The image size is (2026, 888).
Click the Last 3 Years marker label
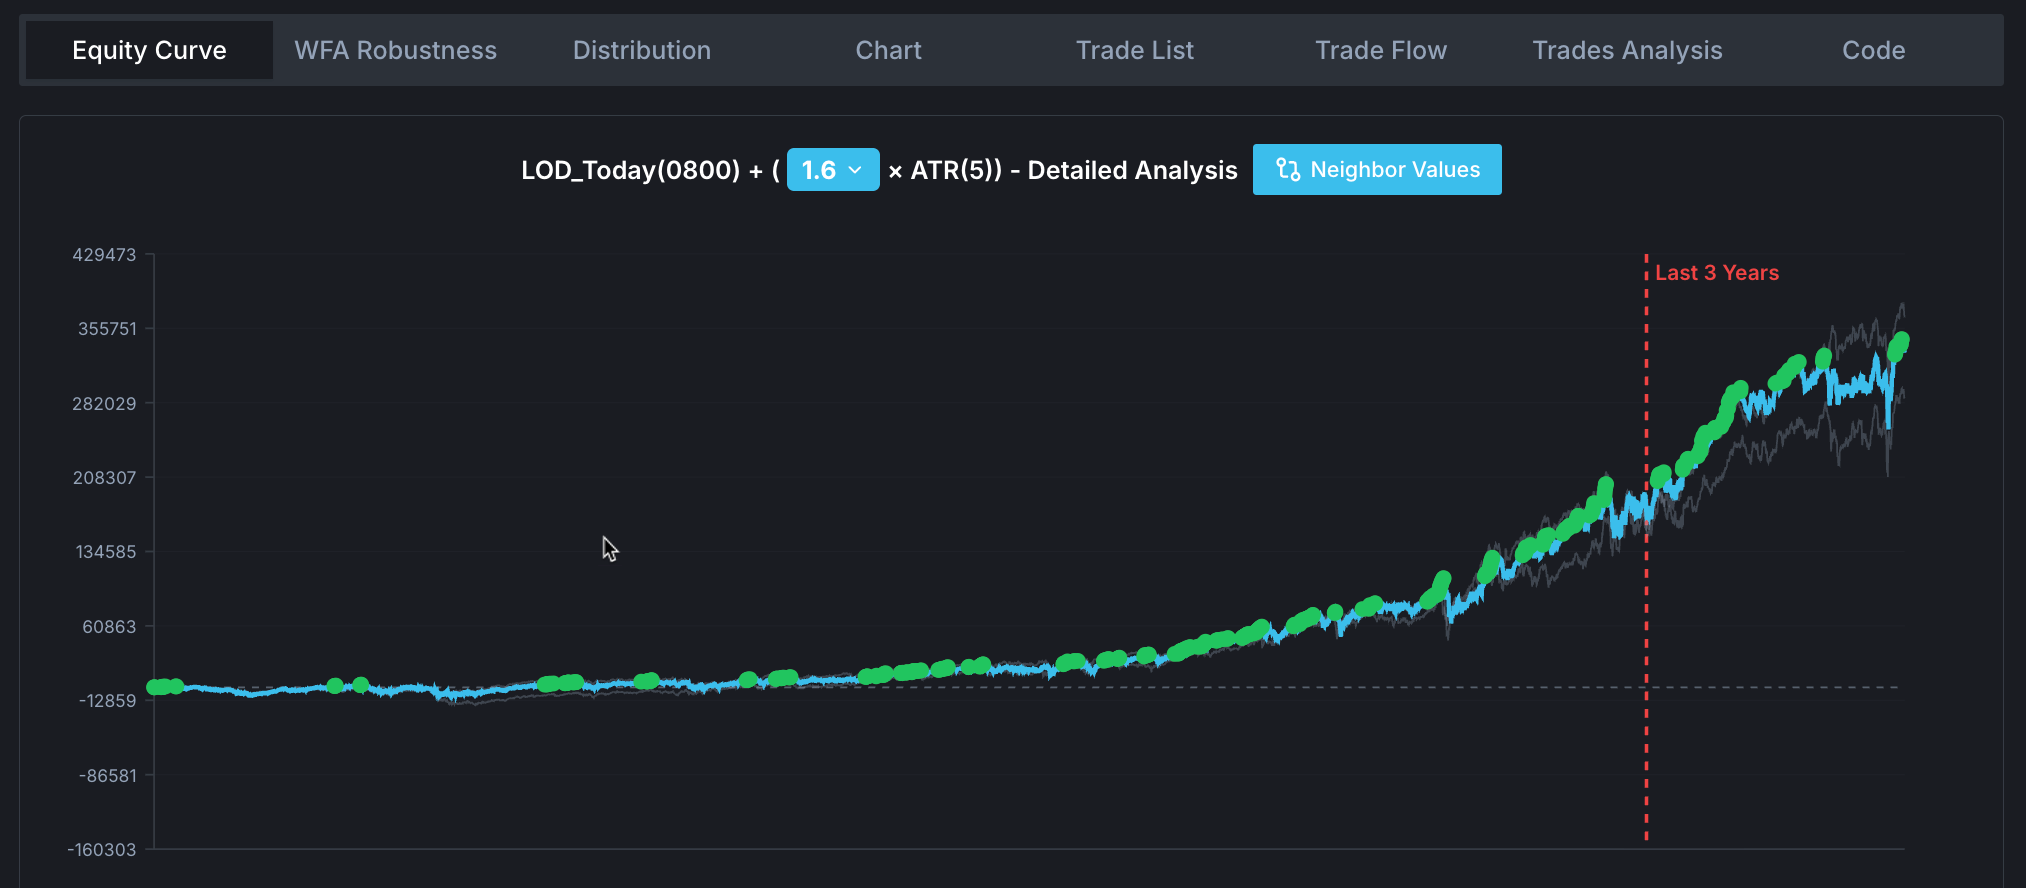(x=1717, y=273)
